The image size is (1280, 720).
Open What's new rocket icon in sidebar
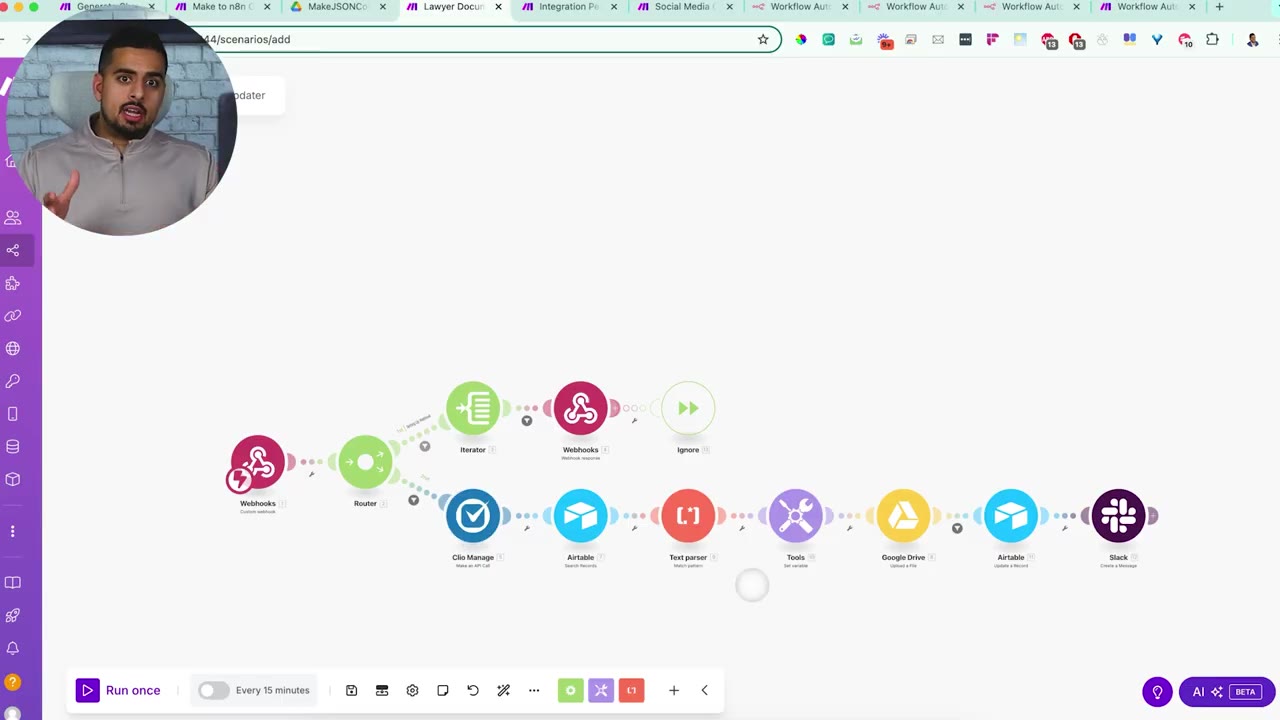pyautogui.click(x=13, y=616)
